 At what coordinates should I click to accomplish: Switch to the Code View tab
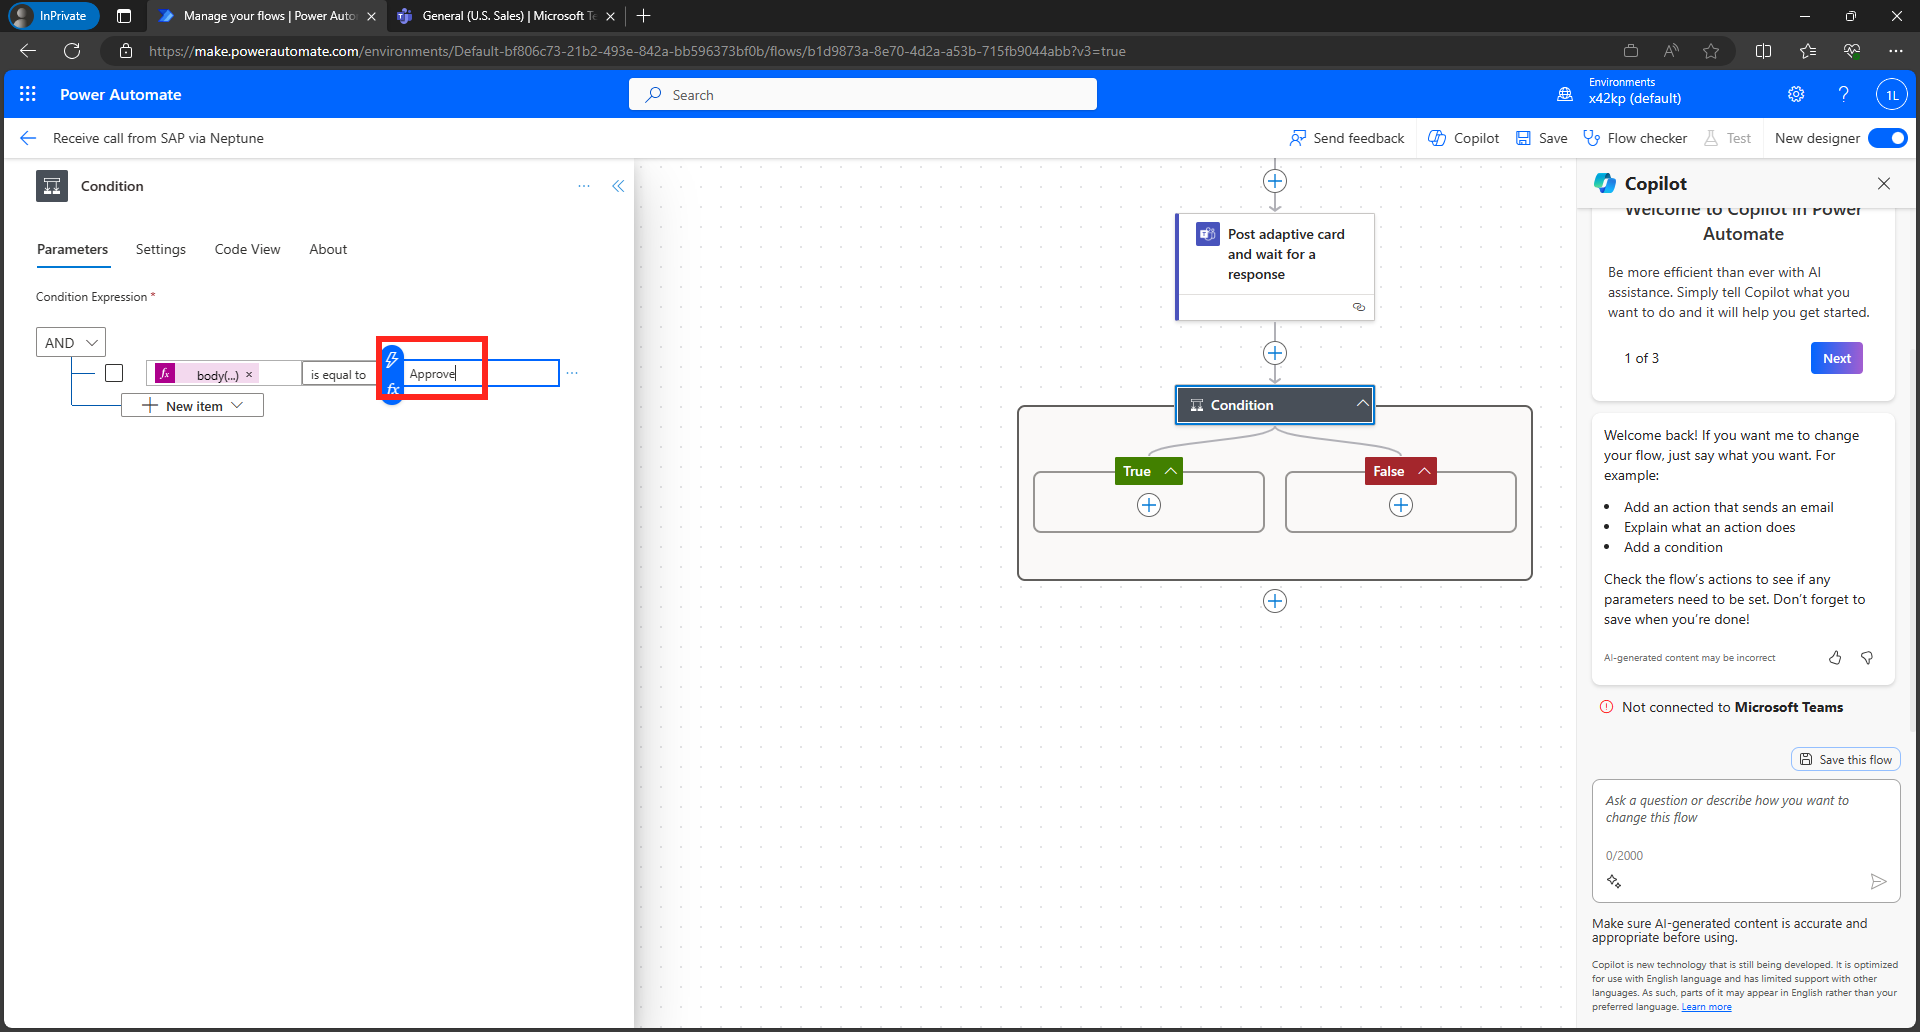tap(247, 249)
